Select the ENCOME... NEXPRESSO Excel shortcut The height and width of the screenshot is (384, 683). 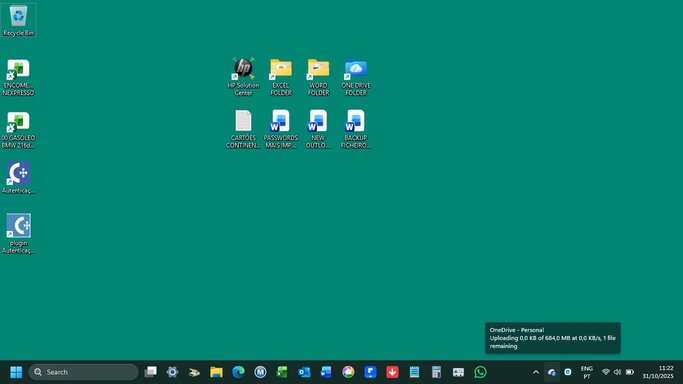point(18,77)
